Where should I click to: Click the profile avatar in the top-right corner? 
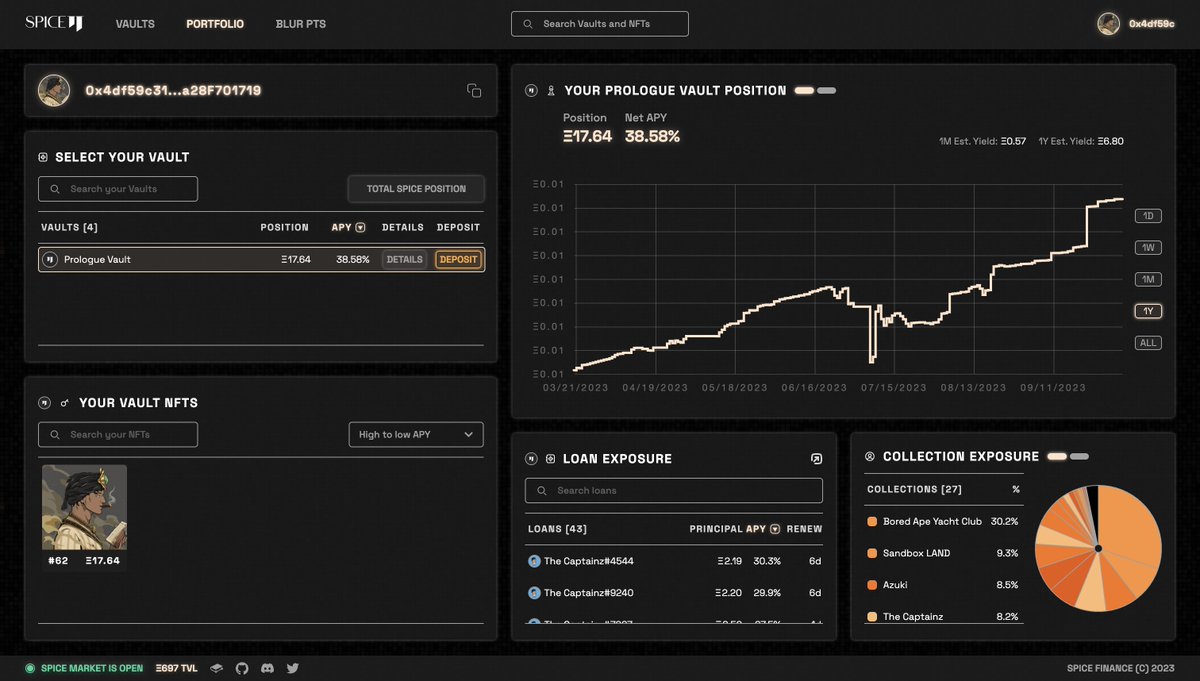(x=1108, y=24)
